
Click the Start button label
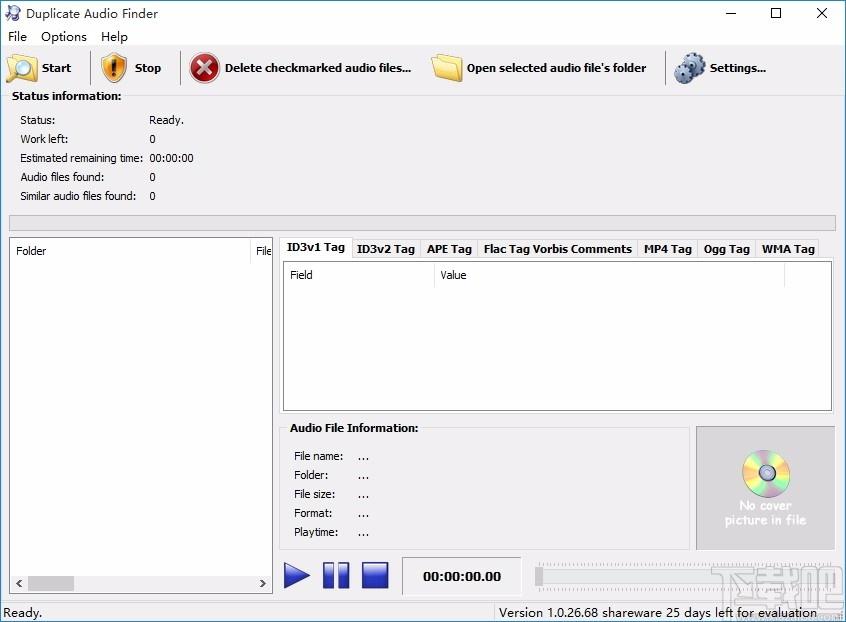pos(56,68)
